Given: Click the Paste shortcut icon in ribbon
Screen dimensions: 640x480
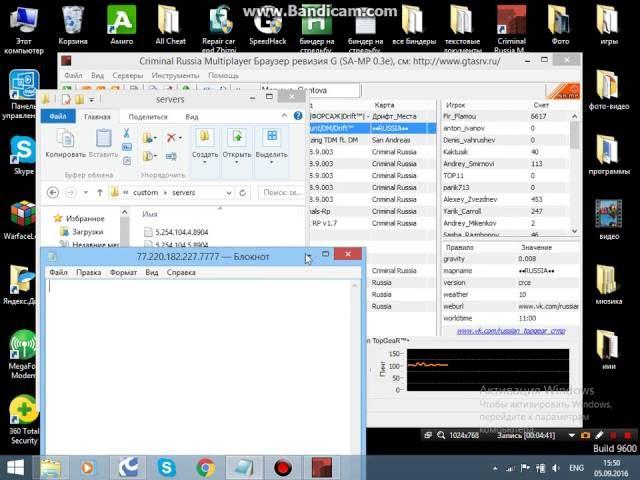Looking at the screenshot, I should [x=127, y=160].
